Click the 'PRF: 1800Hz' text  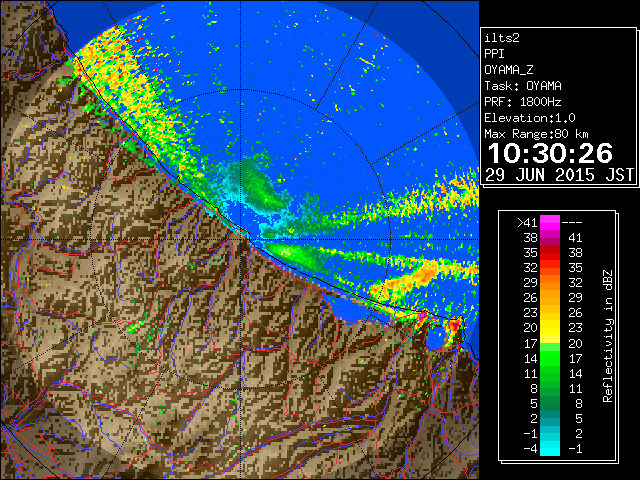pyautogui.click(x=523, y=102)
